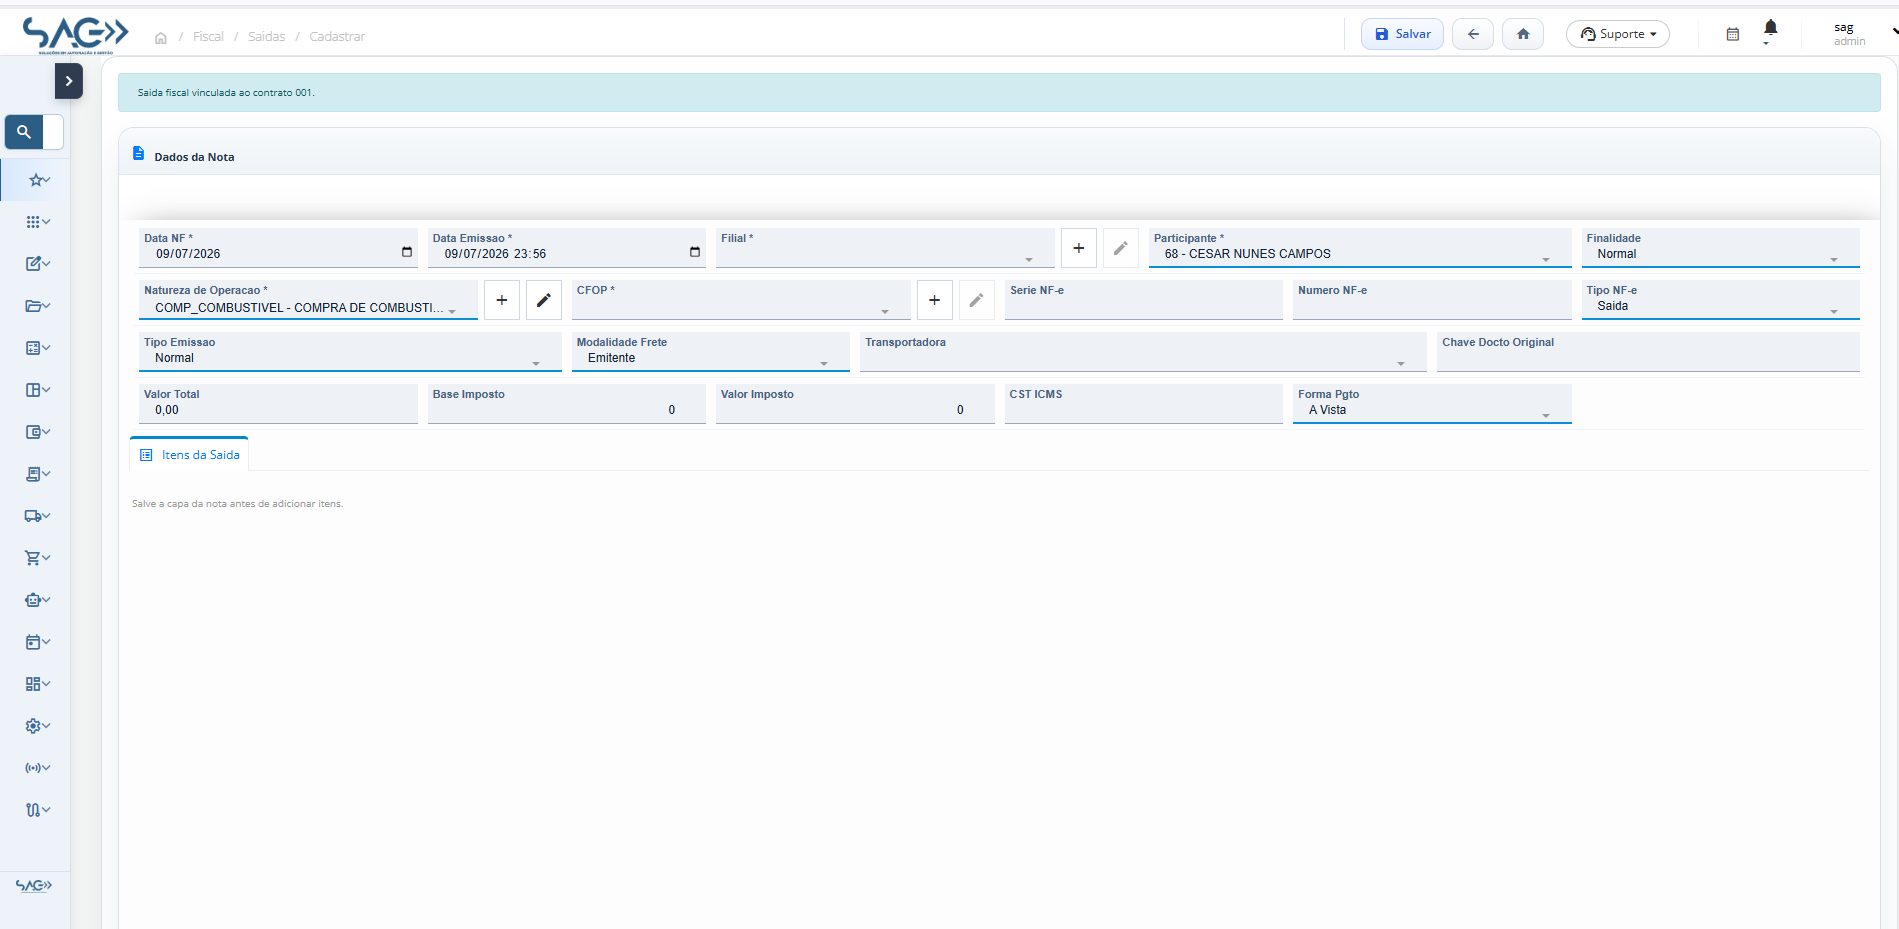Open the shopping cart sidebar menu
Viewport: 1899px width, 929px height.
point(37,558)
